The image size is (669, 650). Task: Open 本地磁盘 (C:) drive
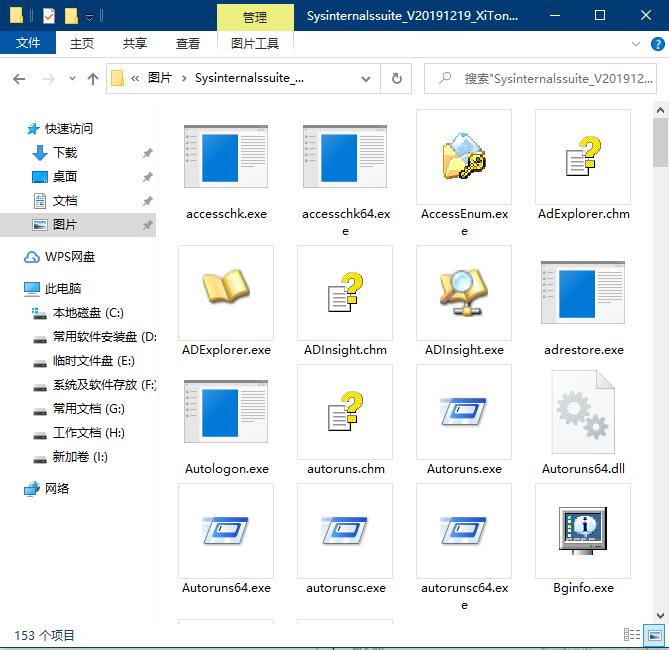click(x=88, y=312)
